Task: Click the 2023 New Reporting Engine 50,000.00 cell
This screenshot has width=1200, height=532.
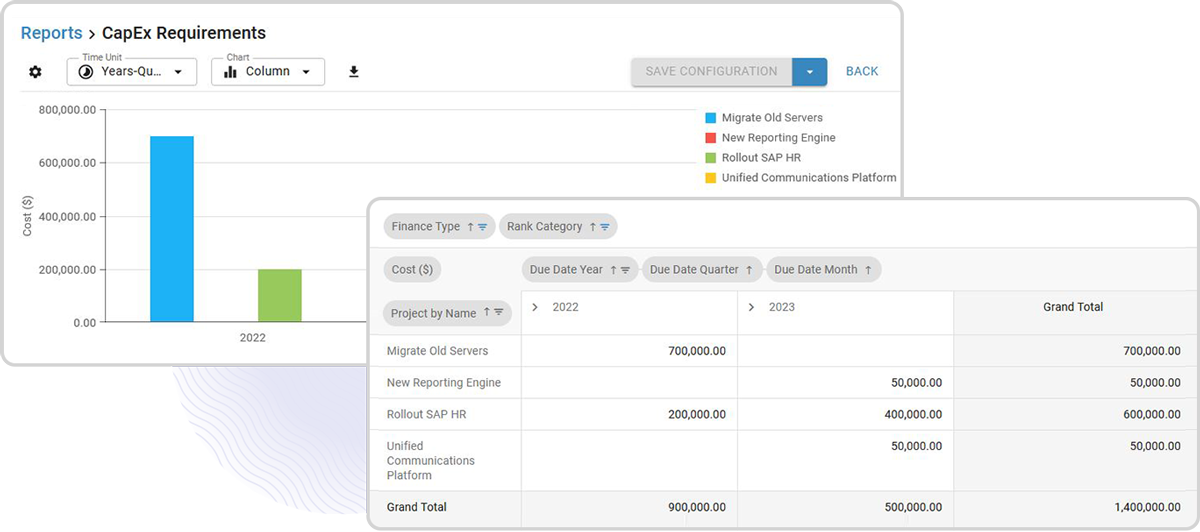Action: 845,383
